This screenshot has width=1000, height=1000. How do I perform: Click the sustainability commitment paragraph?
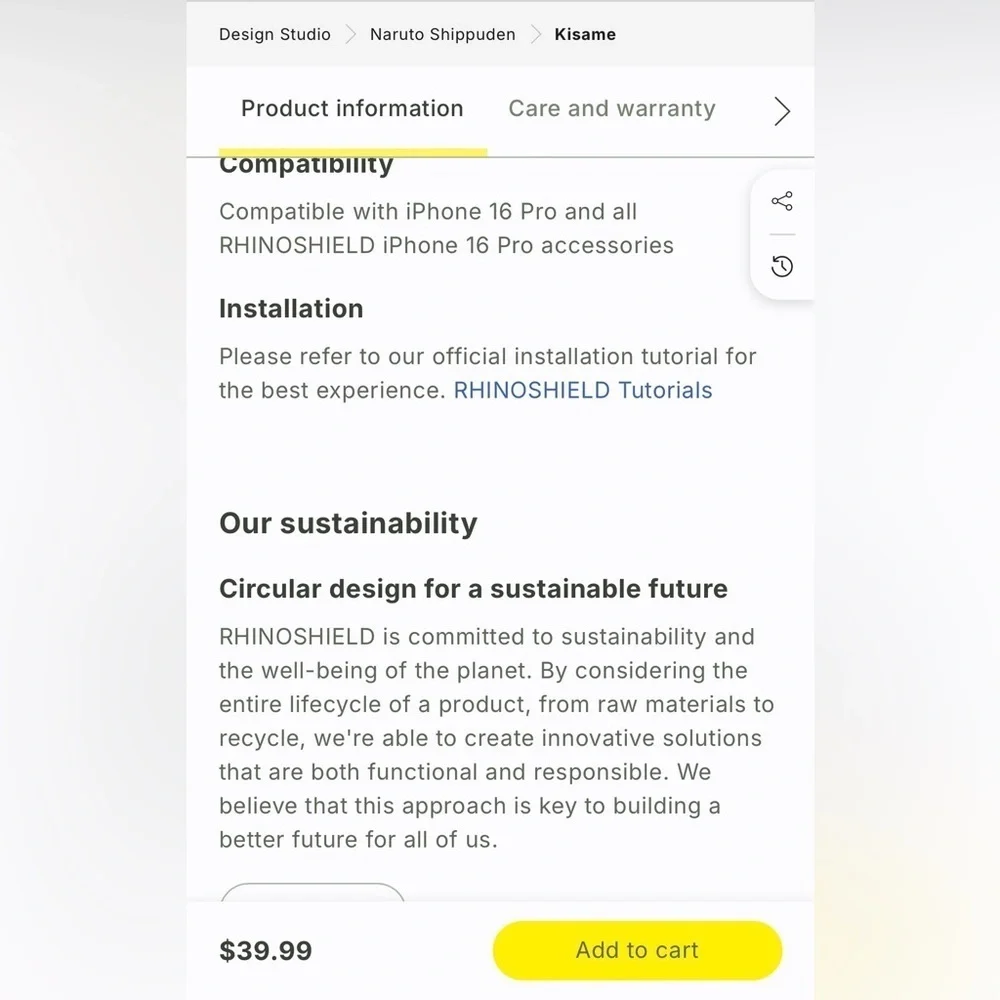[x=496, y=738]
